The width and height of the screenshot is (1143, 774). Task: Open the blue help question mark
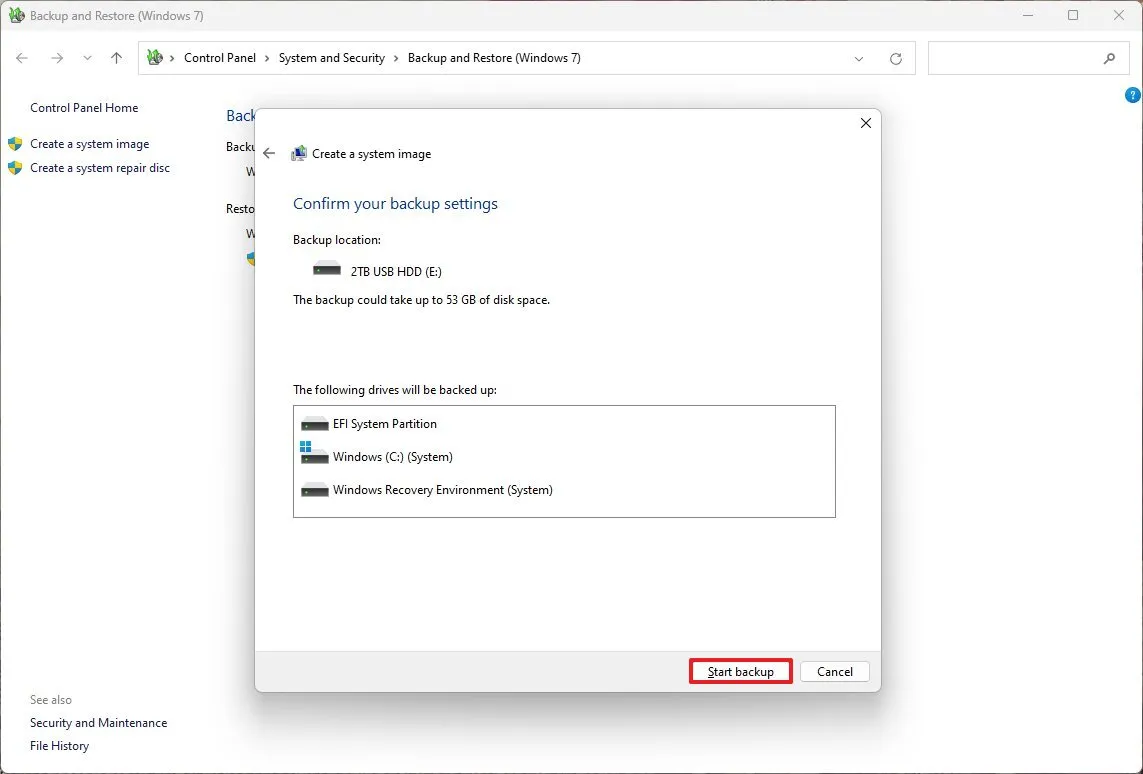pos(1132,95)
